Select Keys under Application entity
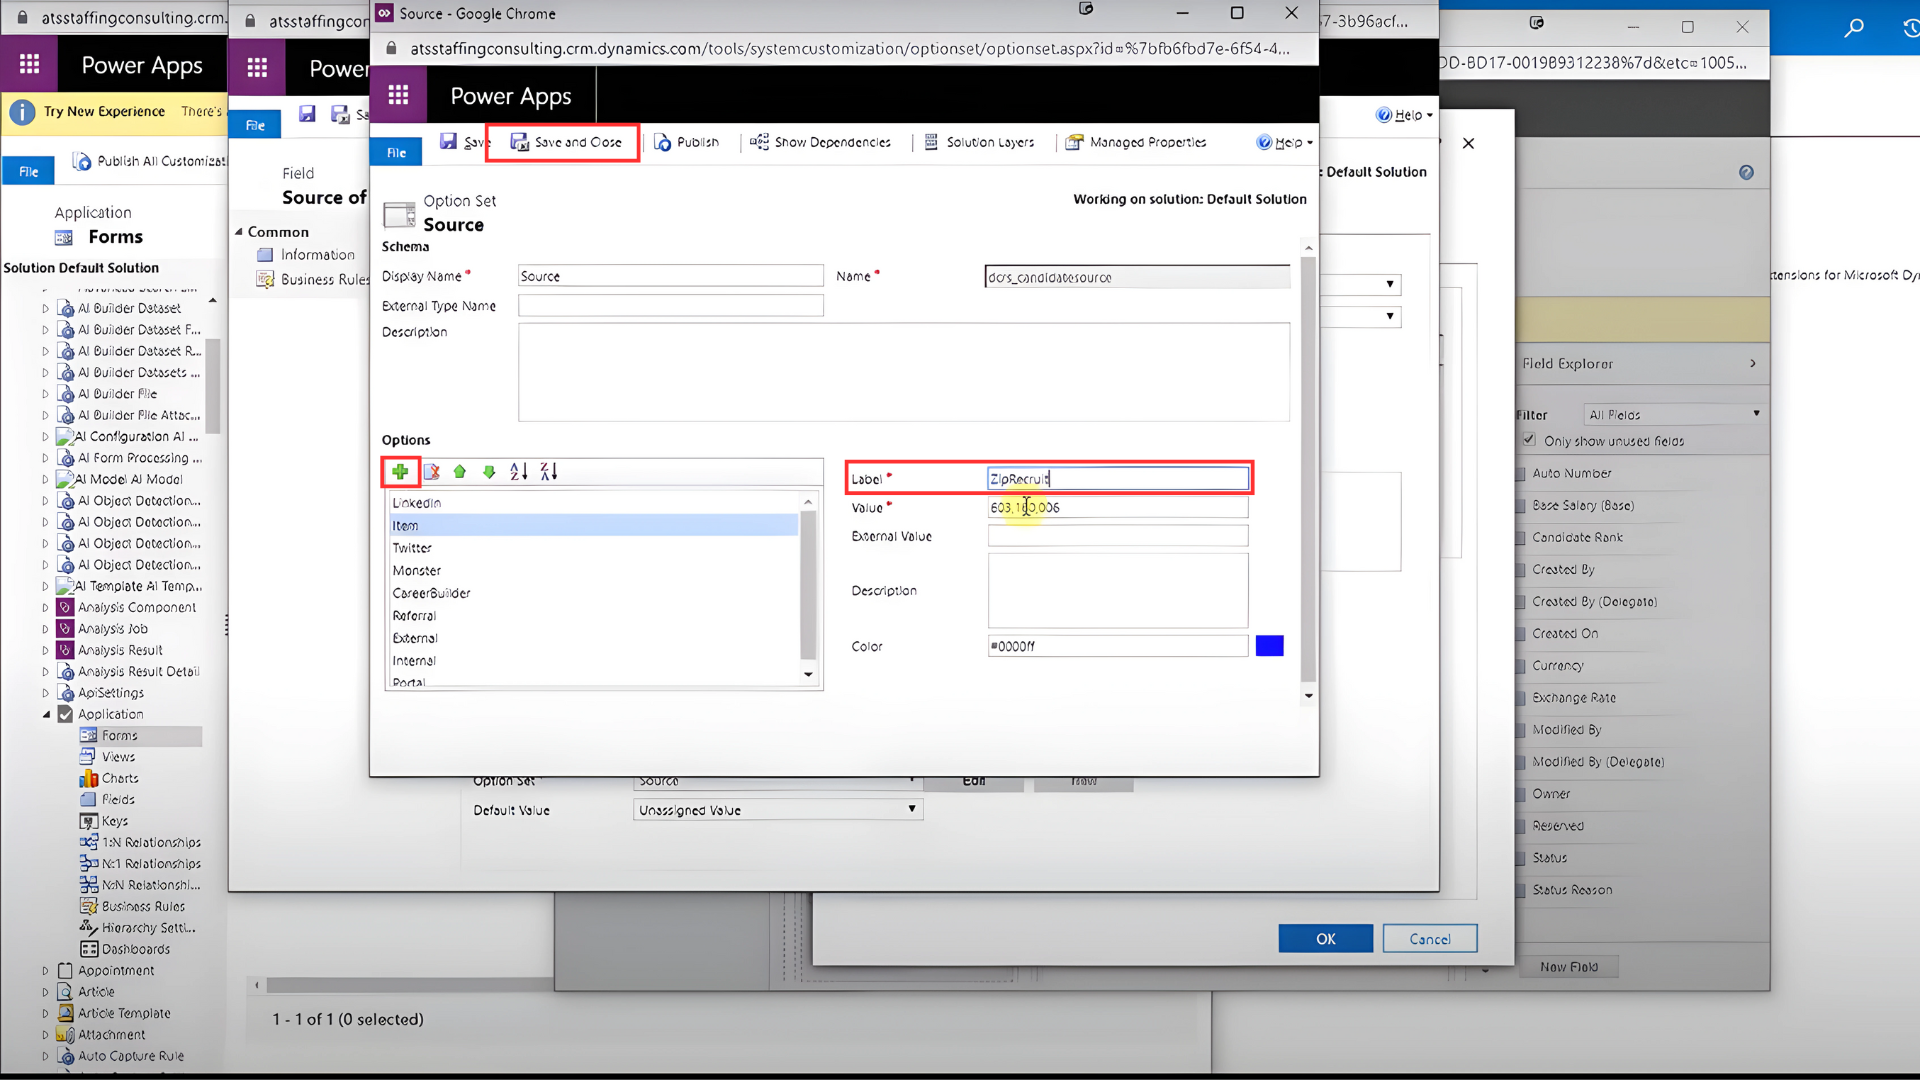 (115, 821)
